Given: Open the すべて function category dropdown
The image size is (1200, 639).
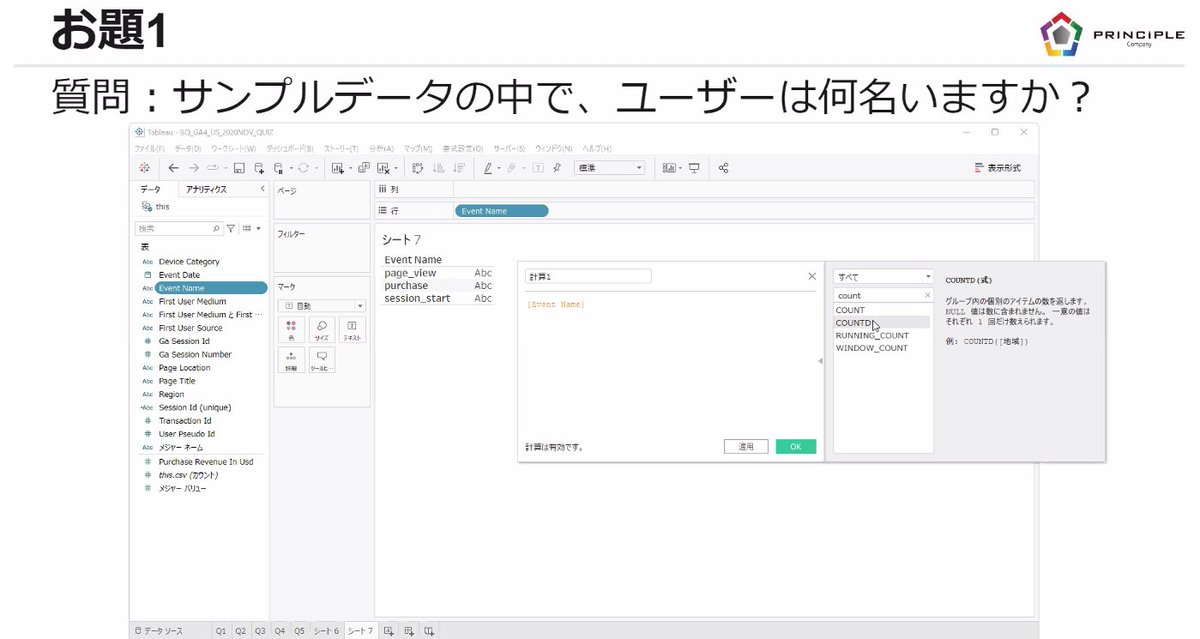Looking at the screenshot, I should point(883,276).
